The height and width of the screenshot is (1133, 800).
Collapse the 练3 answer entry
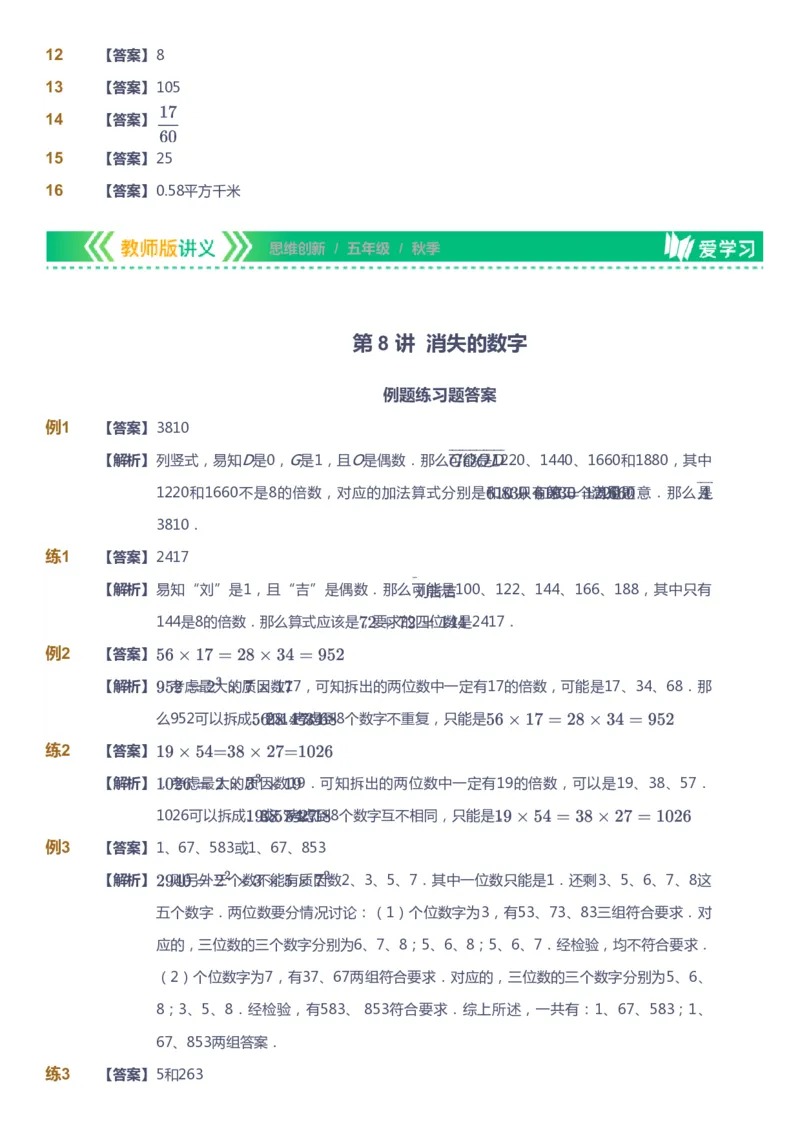[x=60, y=1075]
